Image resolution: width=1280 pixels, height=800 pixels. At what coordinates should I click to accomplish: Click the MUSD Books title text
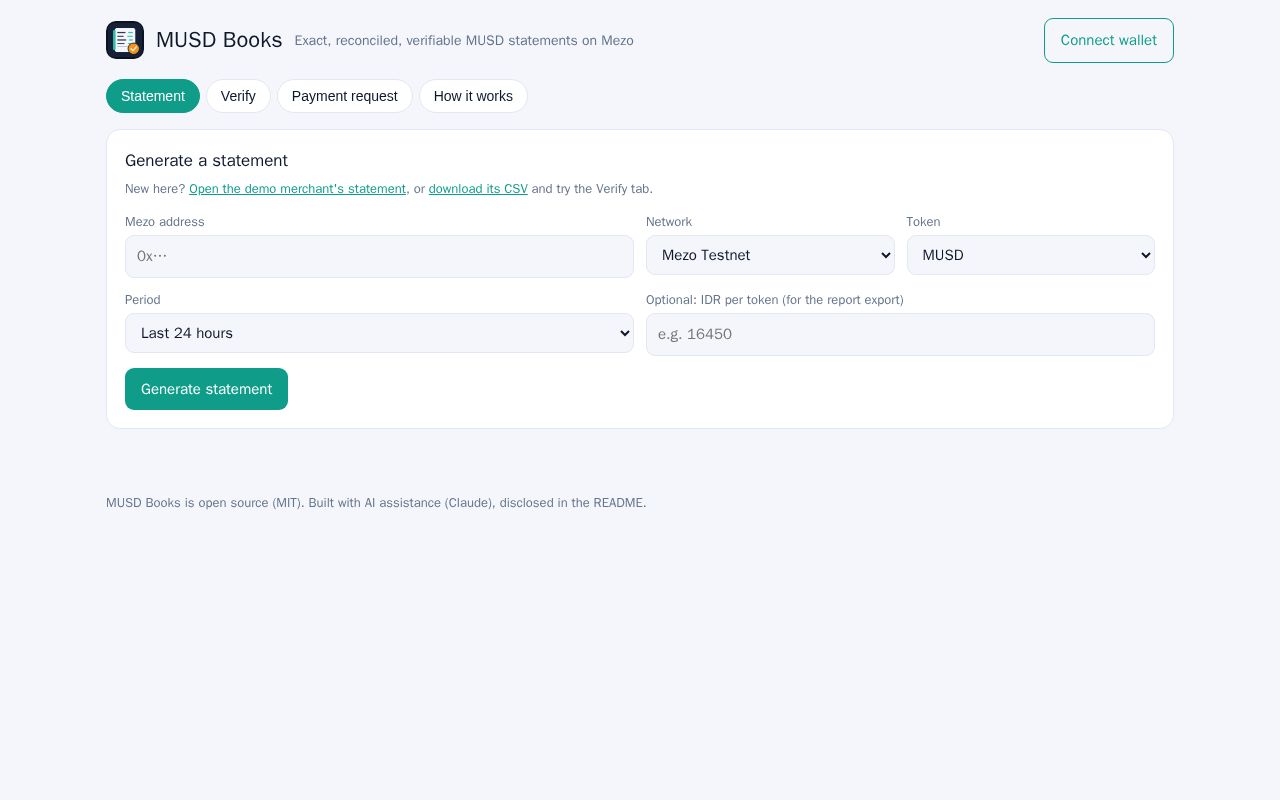(219, 40)
